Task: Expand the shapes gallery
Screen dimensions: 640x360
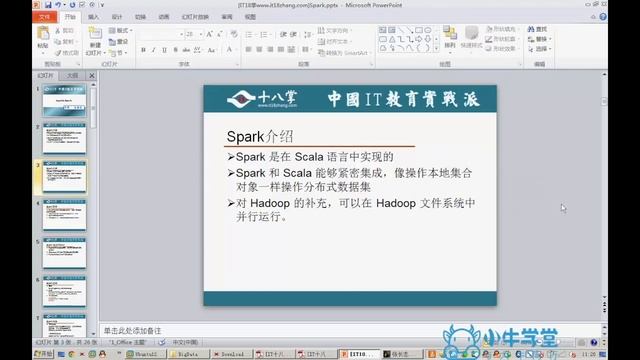Action: (436, 48)
